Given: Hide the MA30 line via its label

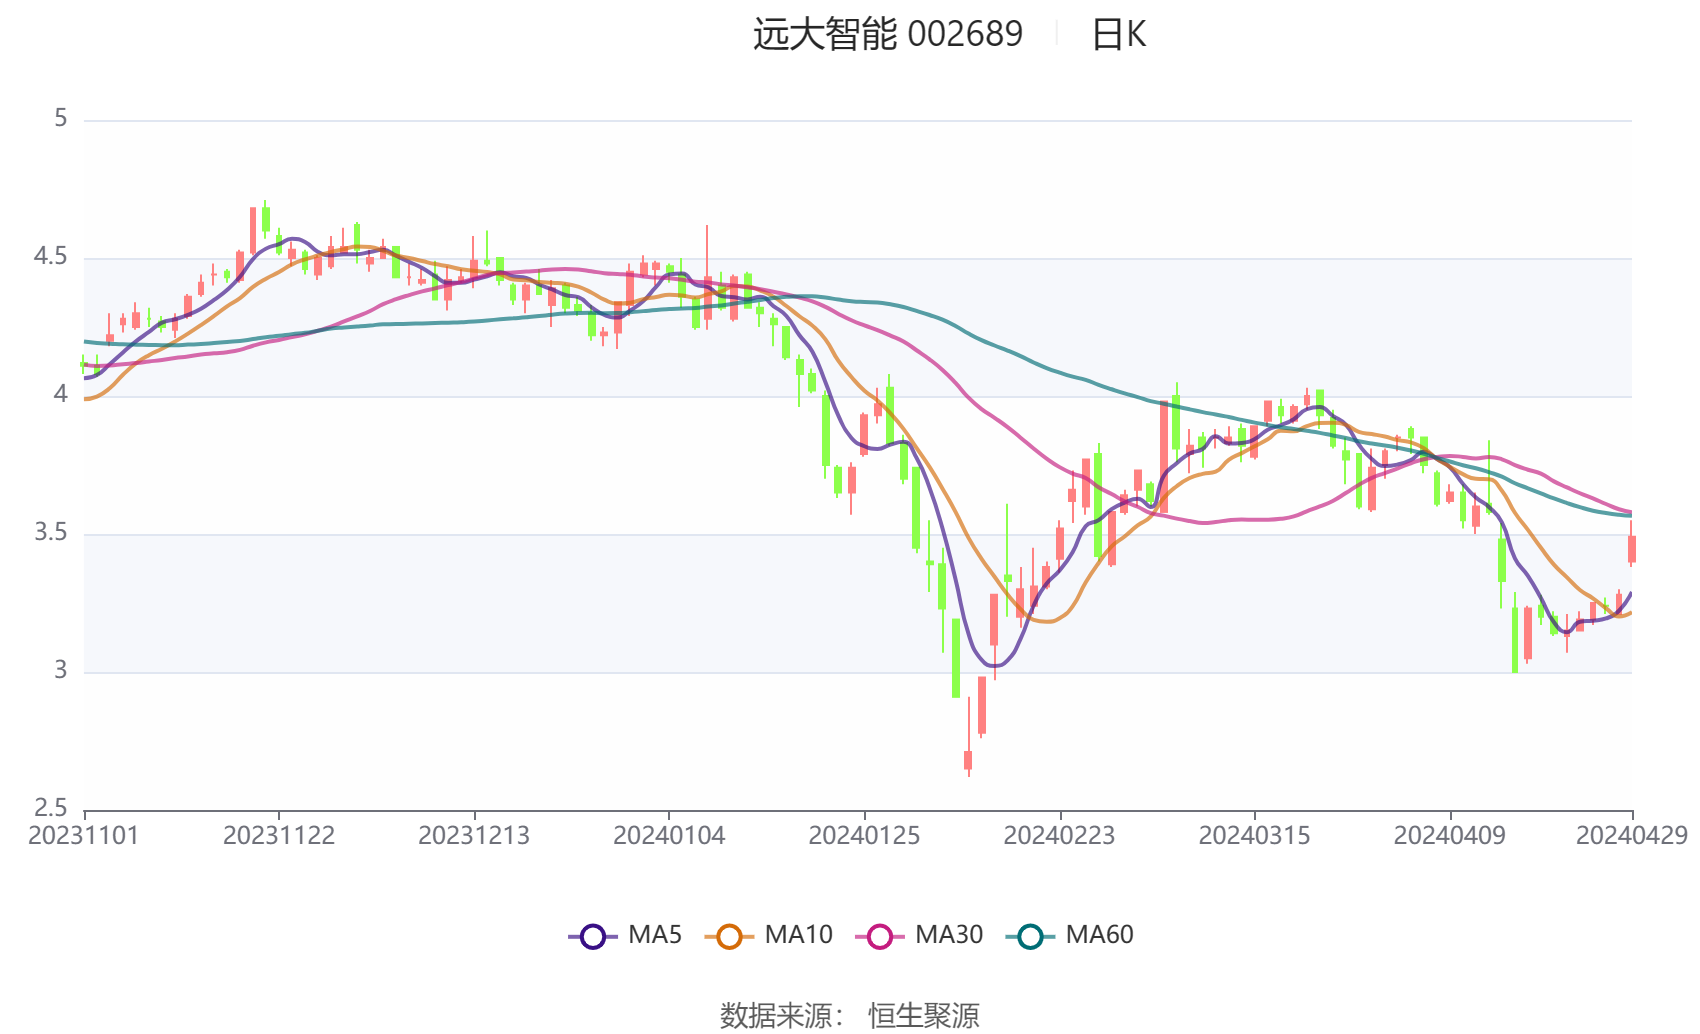Looking at the screenshot, I should tap(949, 935).
